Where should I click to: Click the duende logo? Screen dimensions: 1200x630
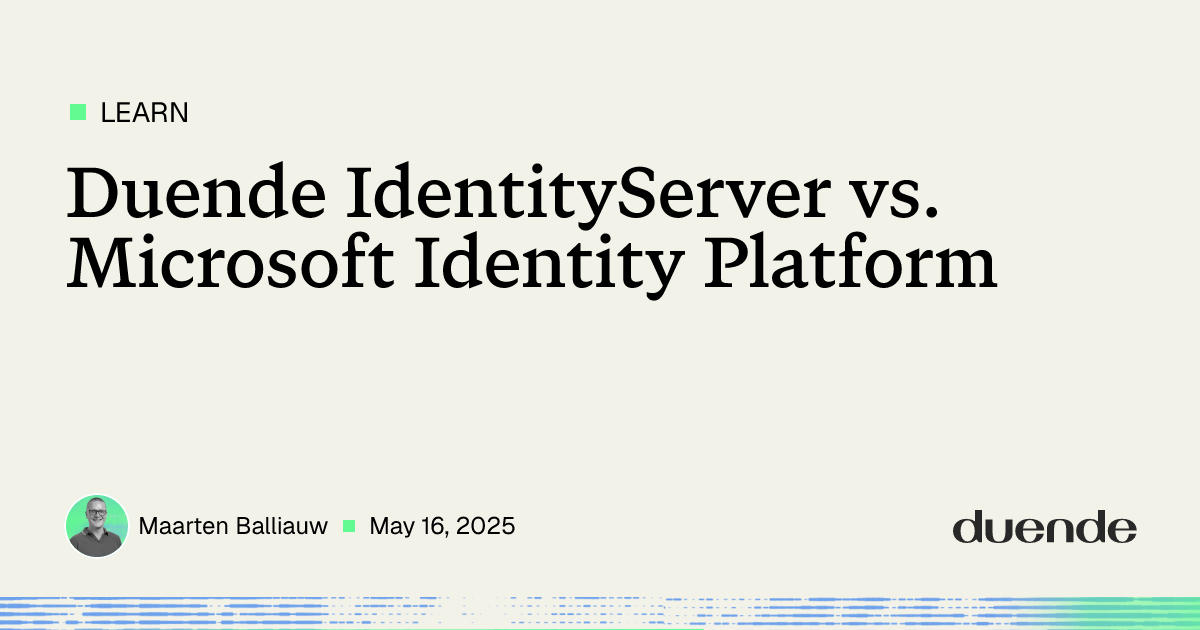coord(1044,526)
